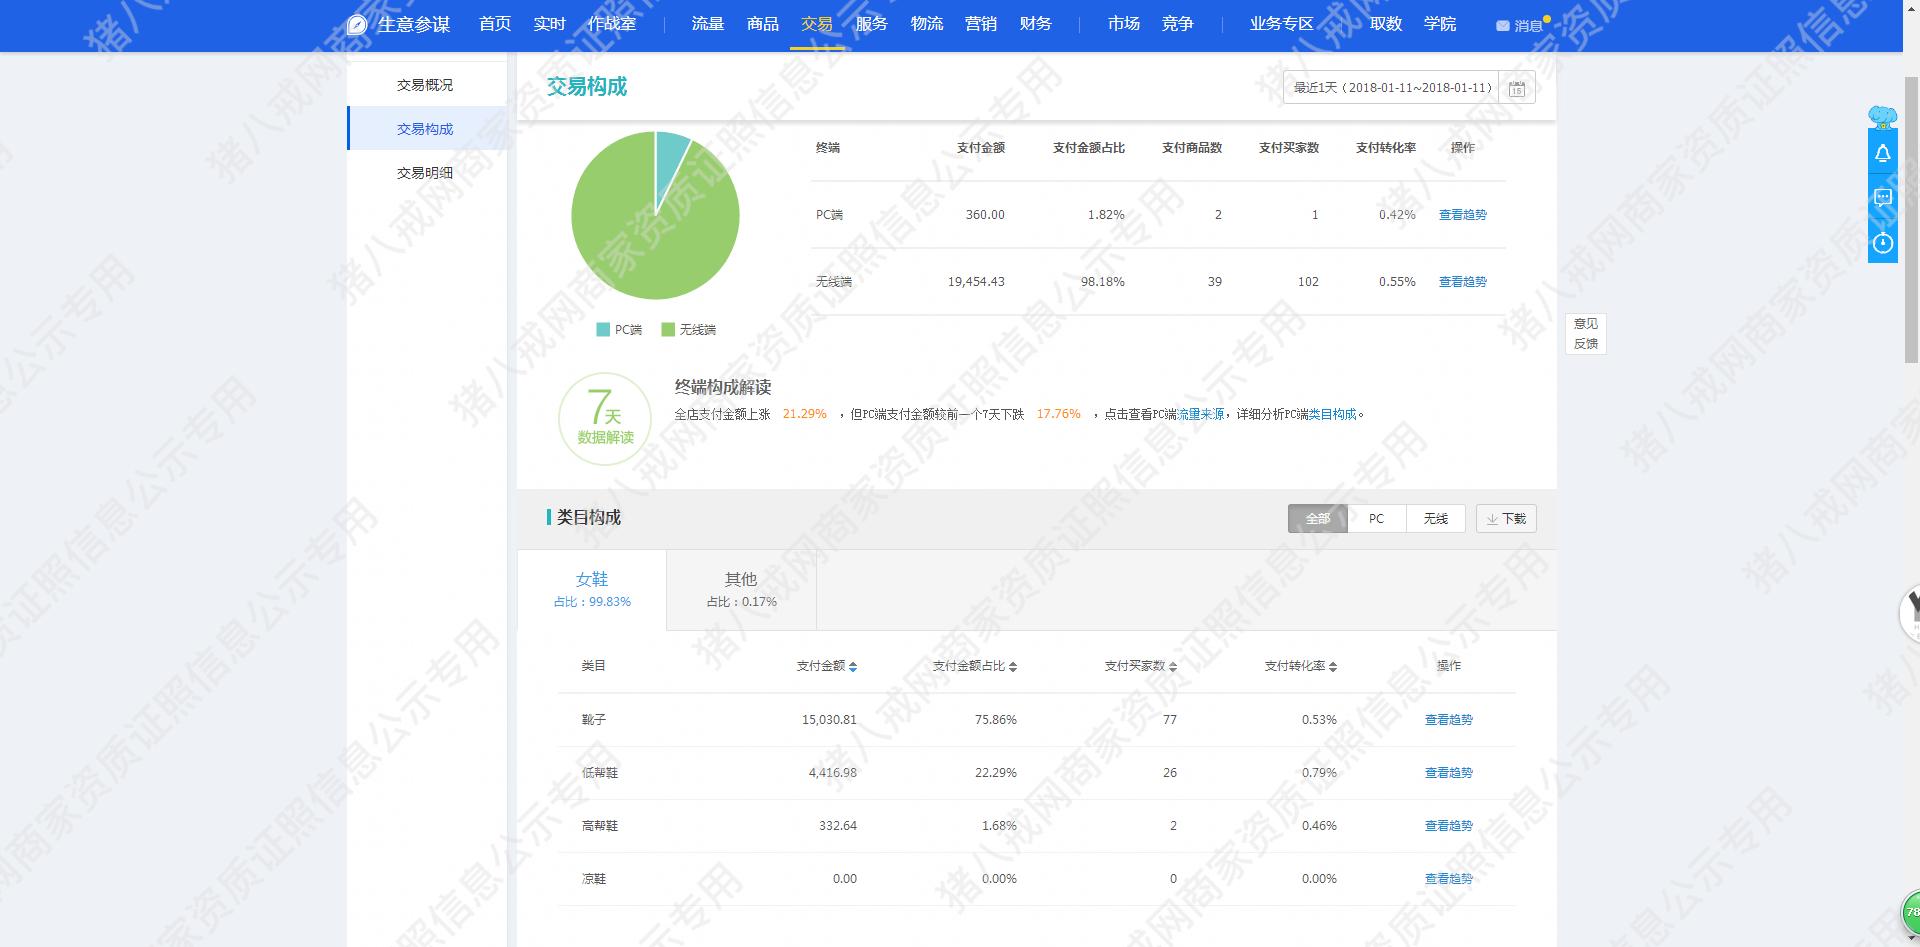
Task: Open the 消息 envelope message icon
Action: point(1502,26)
